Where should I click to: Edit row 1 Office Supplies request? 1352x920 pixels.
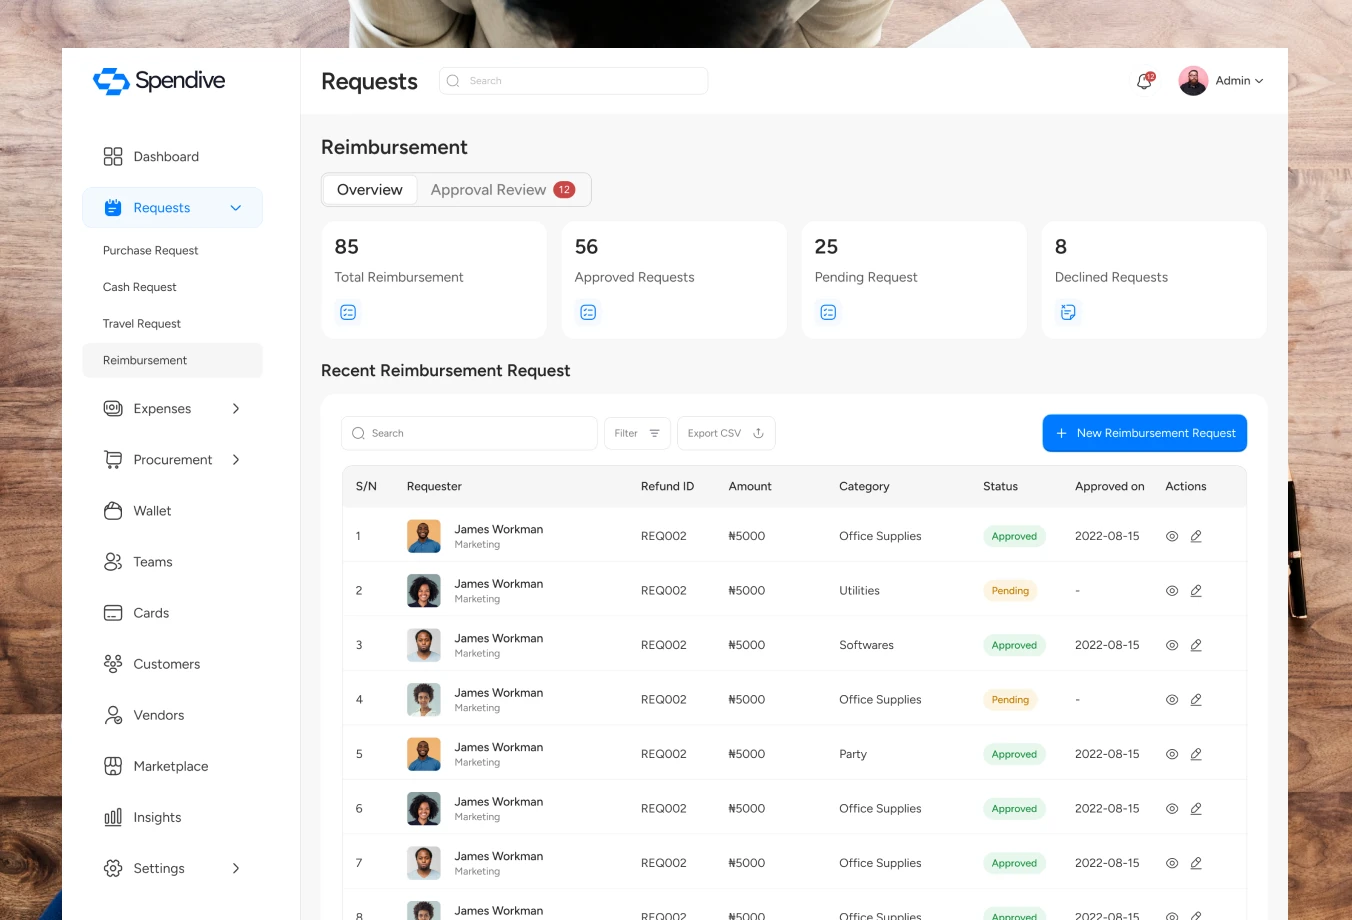pos(1196,536)
